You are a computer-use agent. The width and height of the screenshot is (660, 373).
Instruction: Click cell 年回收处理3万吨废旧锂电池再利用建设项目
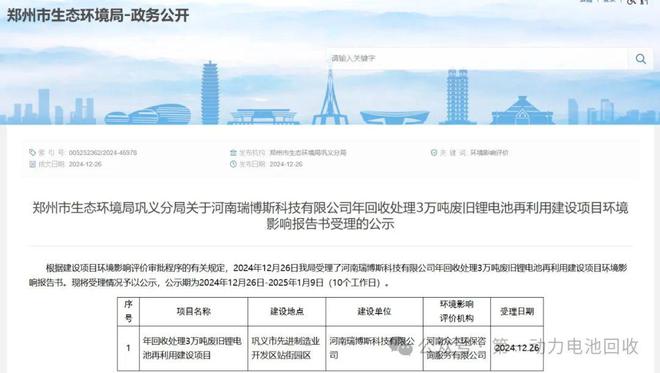tap(194, 348)
